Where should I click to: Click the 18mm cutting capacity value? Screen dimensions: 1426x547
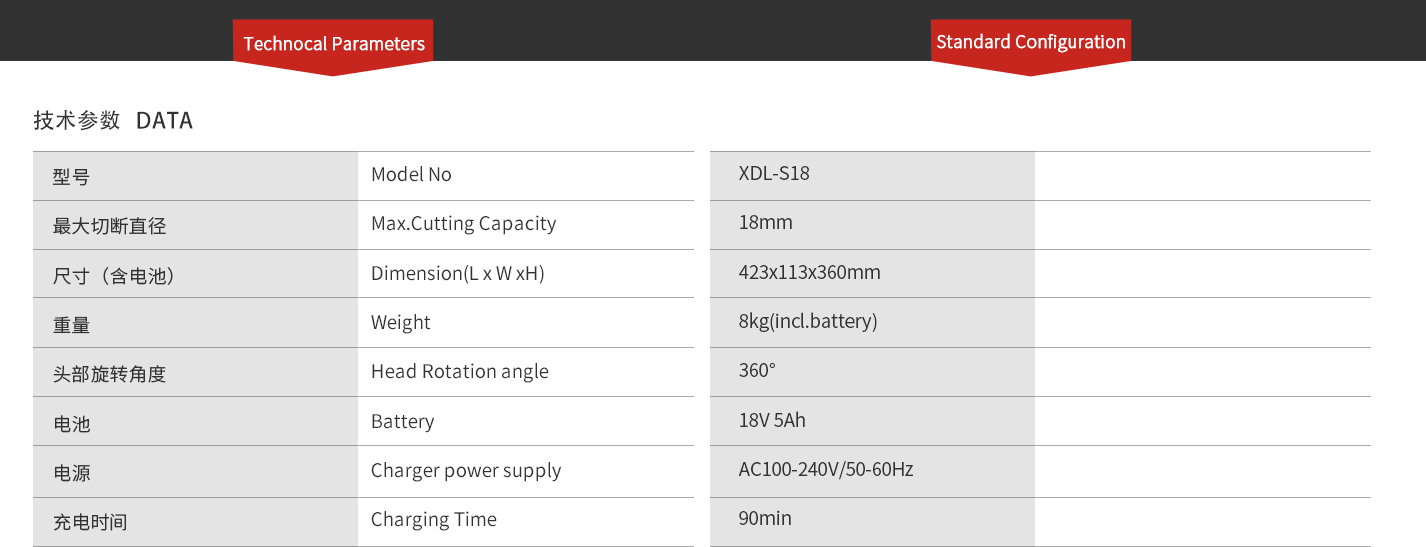click(766, 223)
